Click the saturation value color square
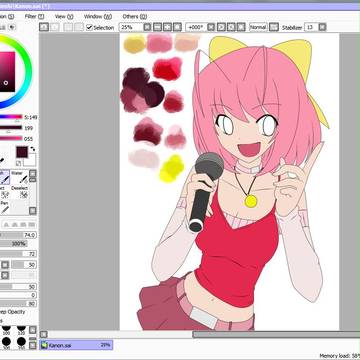 point(7,72)
